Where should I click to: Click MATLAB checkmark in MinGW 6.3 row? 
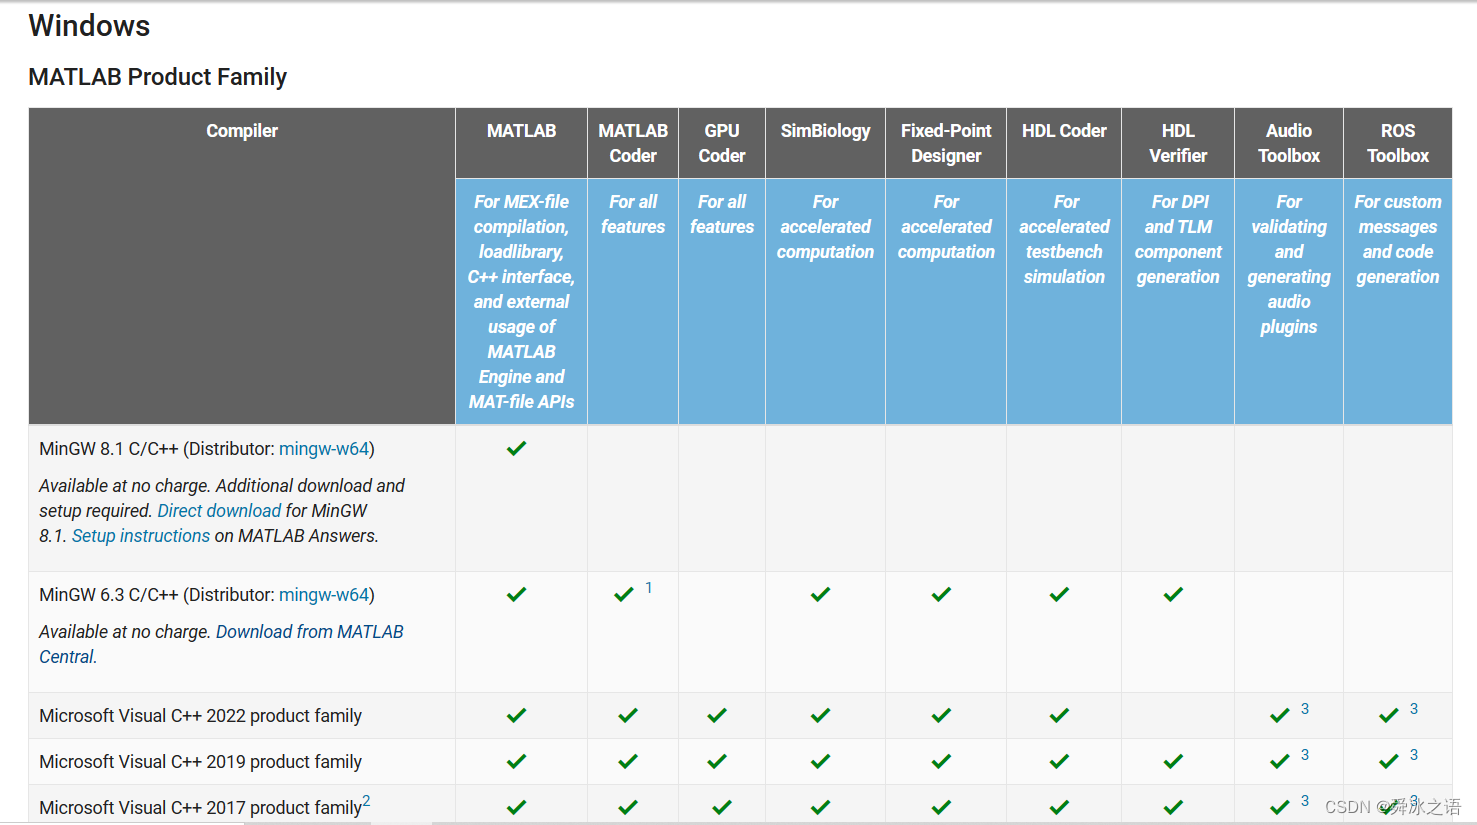click(516, 594)
